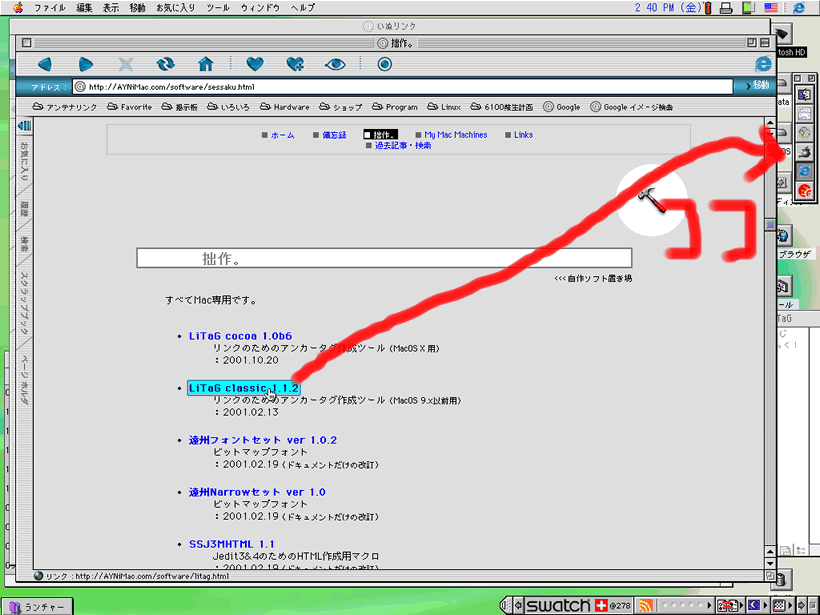Viewport: 820px width, 615px height.
Task: Go to the ホーム page link
Action: coord(282,135)
